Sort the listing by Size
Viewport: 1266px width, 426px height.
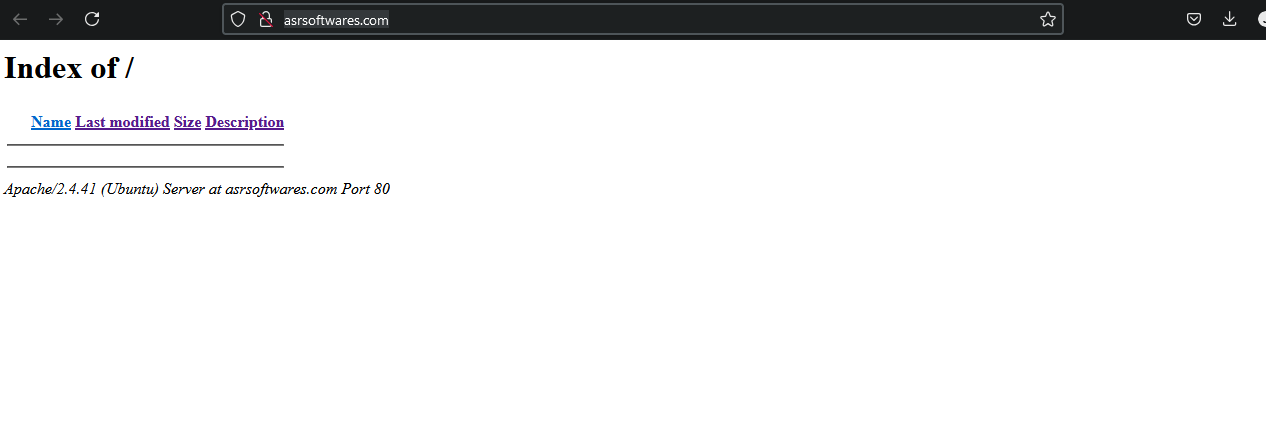(x=187, y=122)
